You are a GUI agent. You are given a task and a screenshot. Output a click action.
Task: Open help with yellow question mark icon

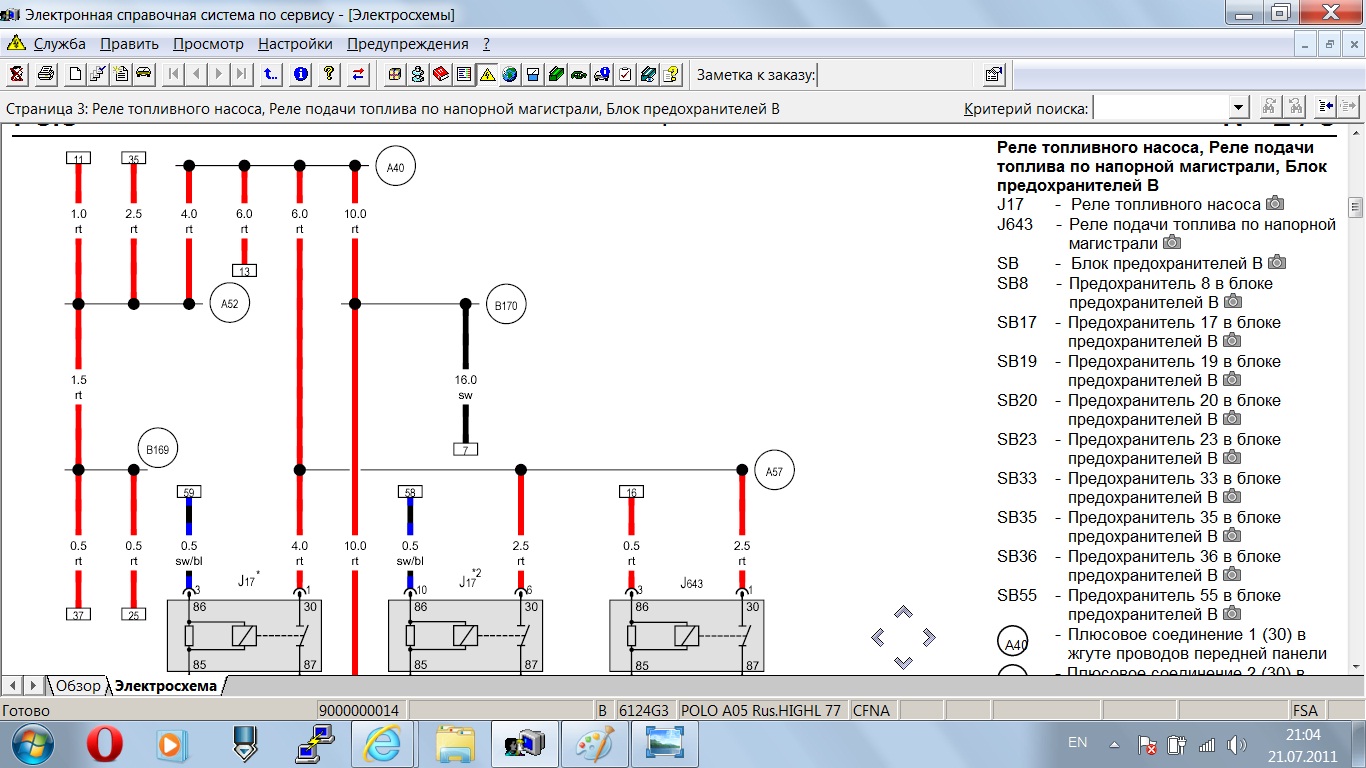[x=328, y=74]
